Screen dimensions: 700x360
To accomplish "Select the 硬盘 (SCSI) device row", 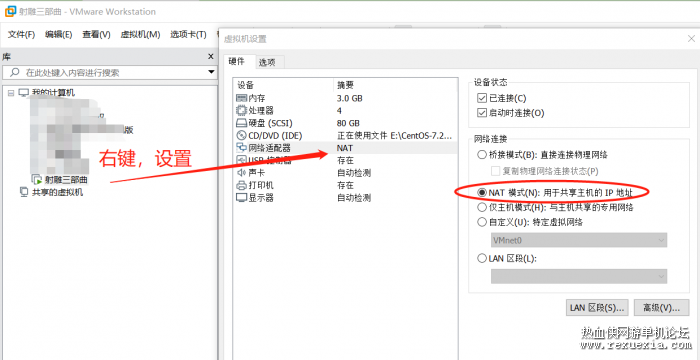I will coord(346,123).
